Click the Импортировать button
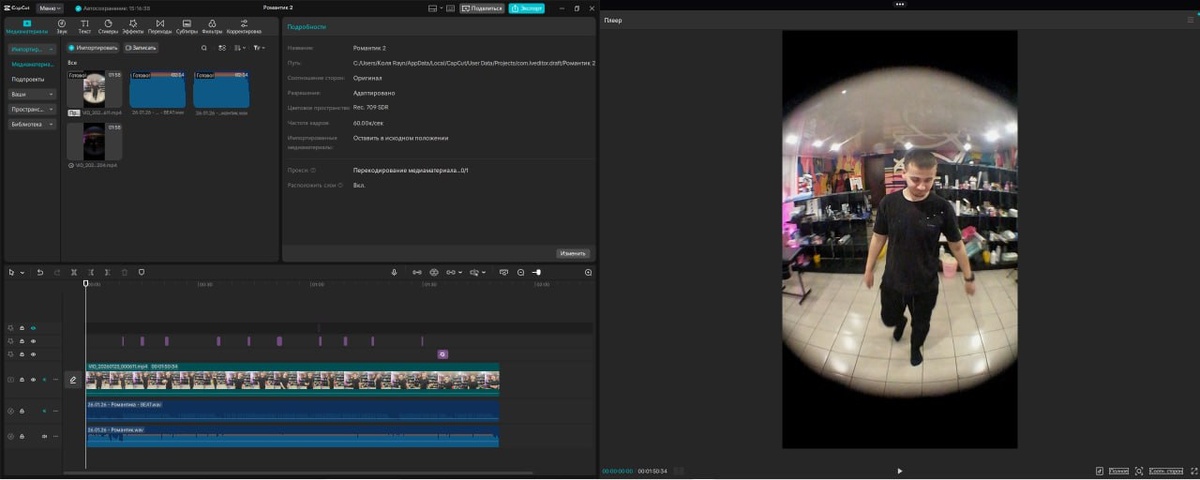 [x=93, y=47]
